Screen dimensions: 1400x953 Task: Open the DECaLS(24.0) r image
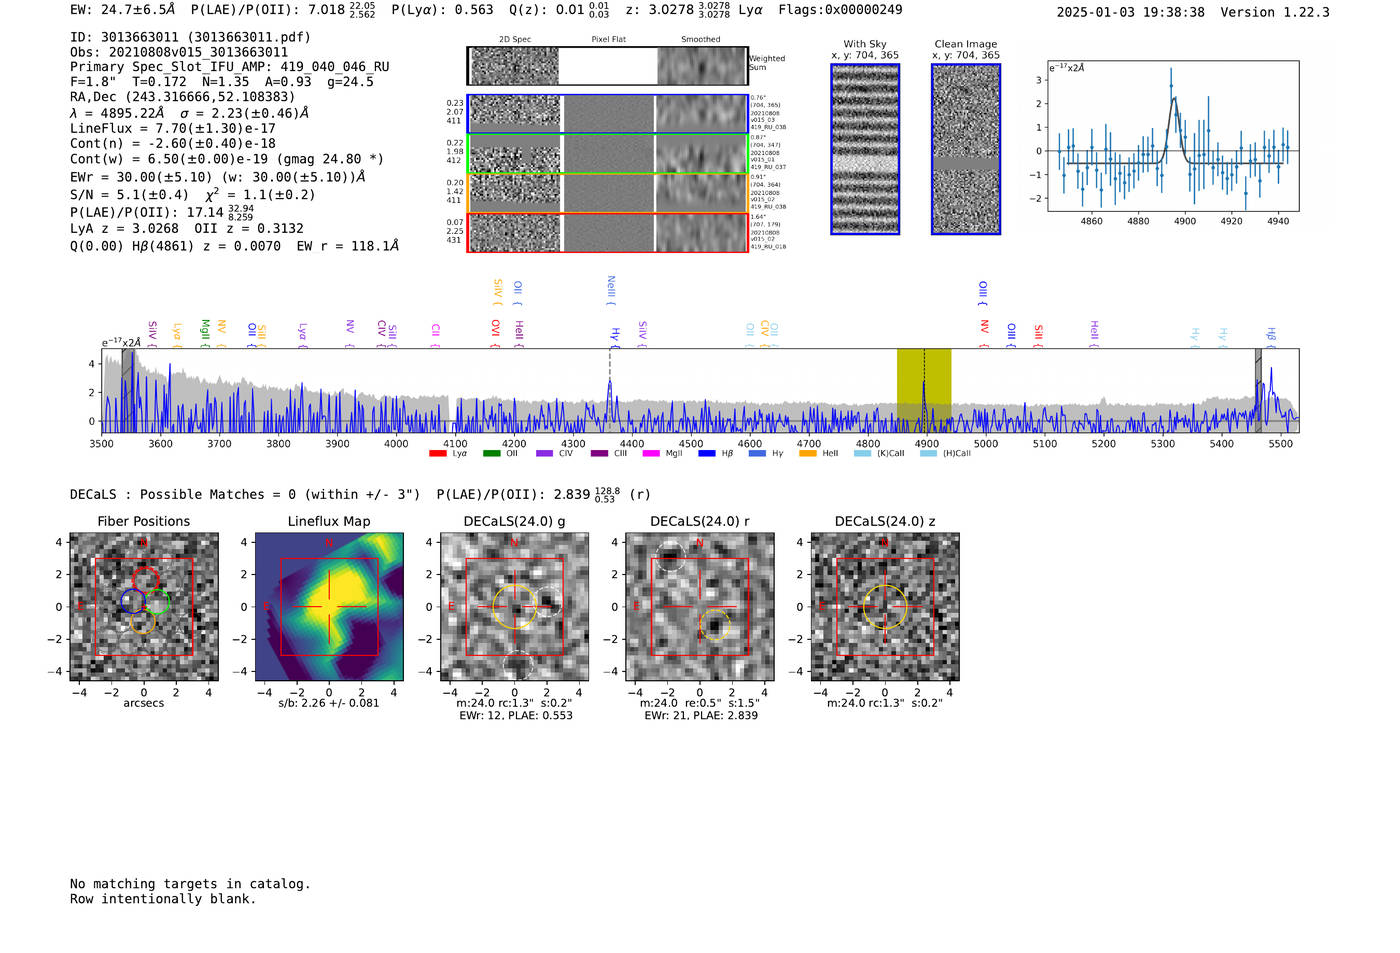point(700,607)
